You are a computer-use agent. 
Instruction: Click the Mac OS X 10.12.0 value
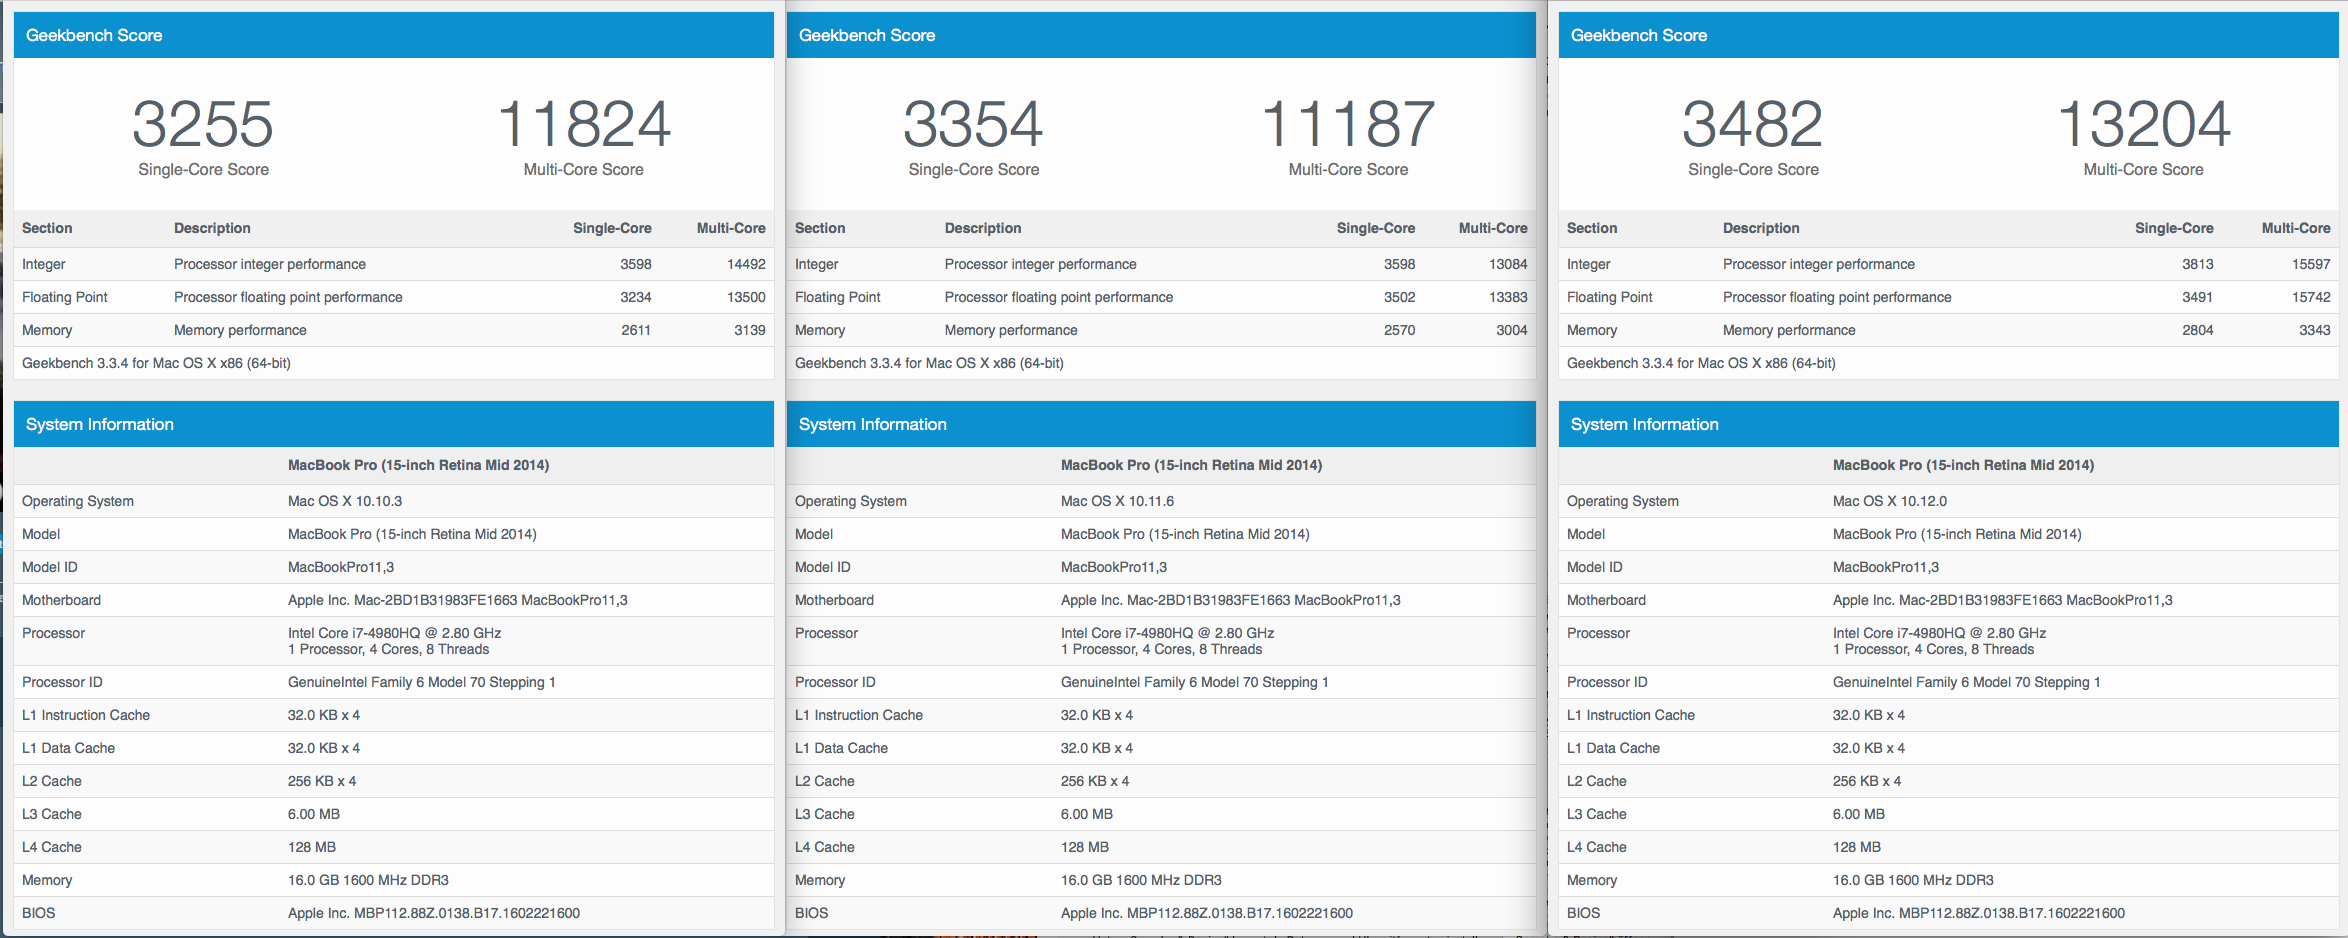1890,501
